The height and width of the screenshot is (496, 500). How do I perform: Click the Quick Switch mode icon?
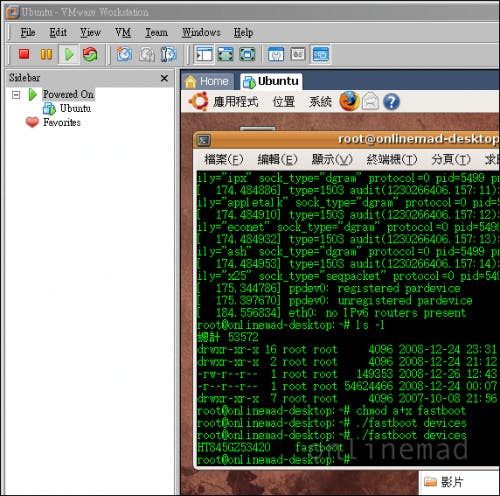226,54
